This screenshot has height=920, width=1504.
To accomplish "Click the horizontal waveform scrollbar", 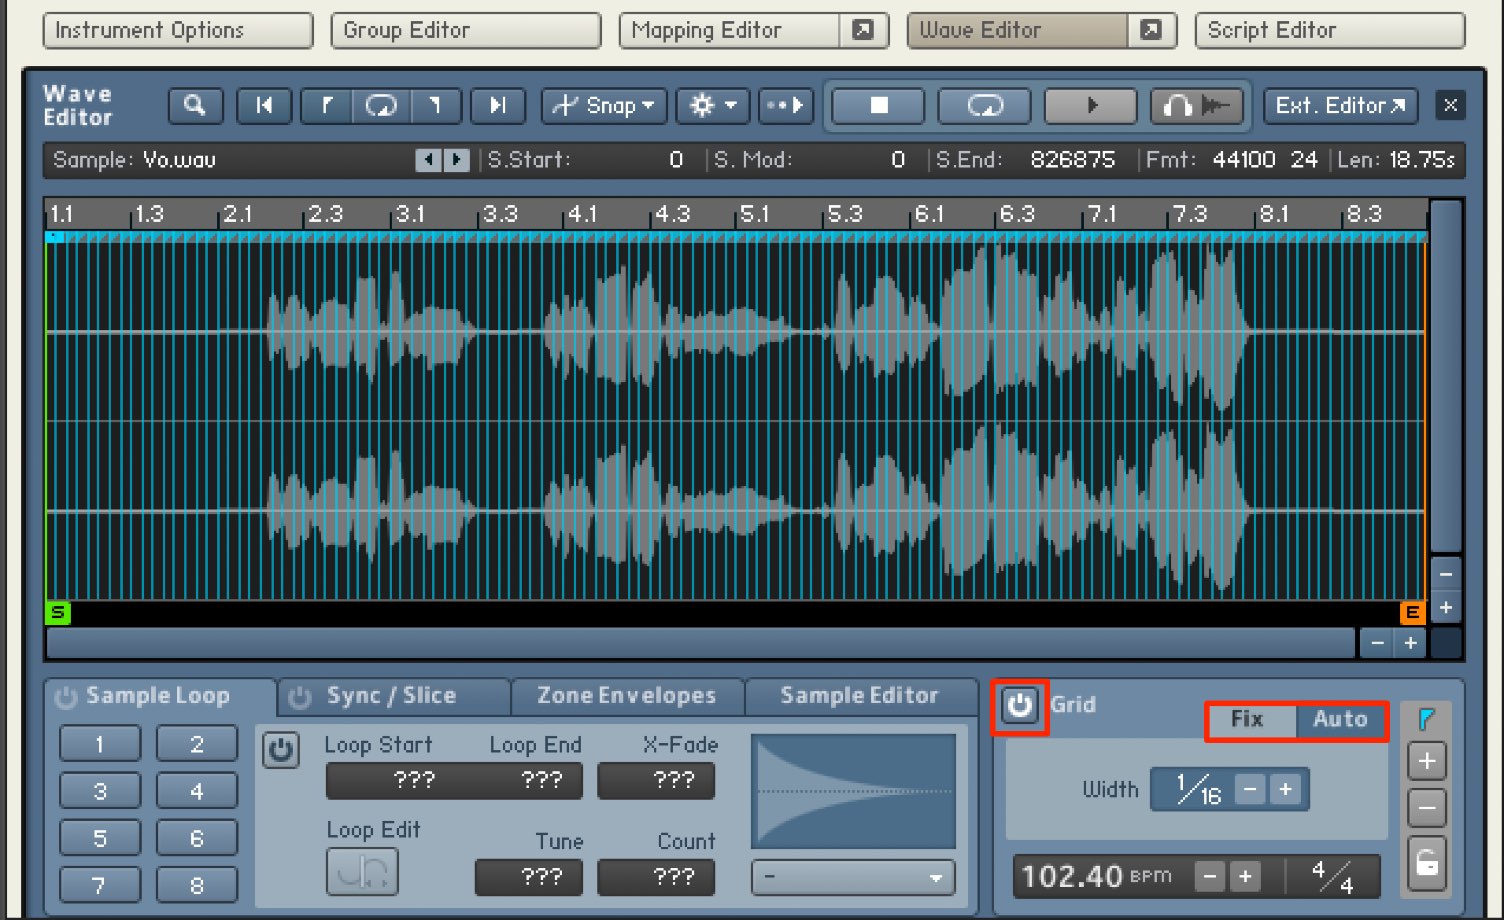I will 700,643.
